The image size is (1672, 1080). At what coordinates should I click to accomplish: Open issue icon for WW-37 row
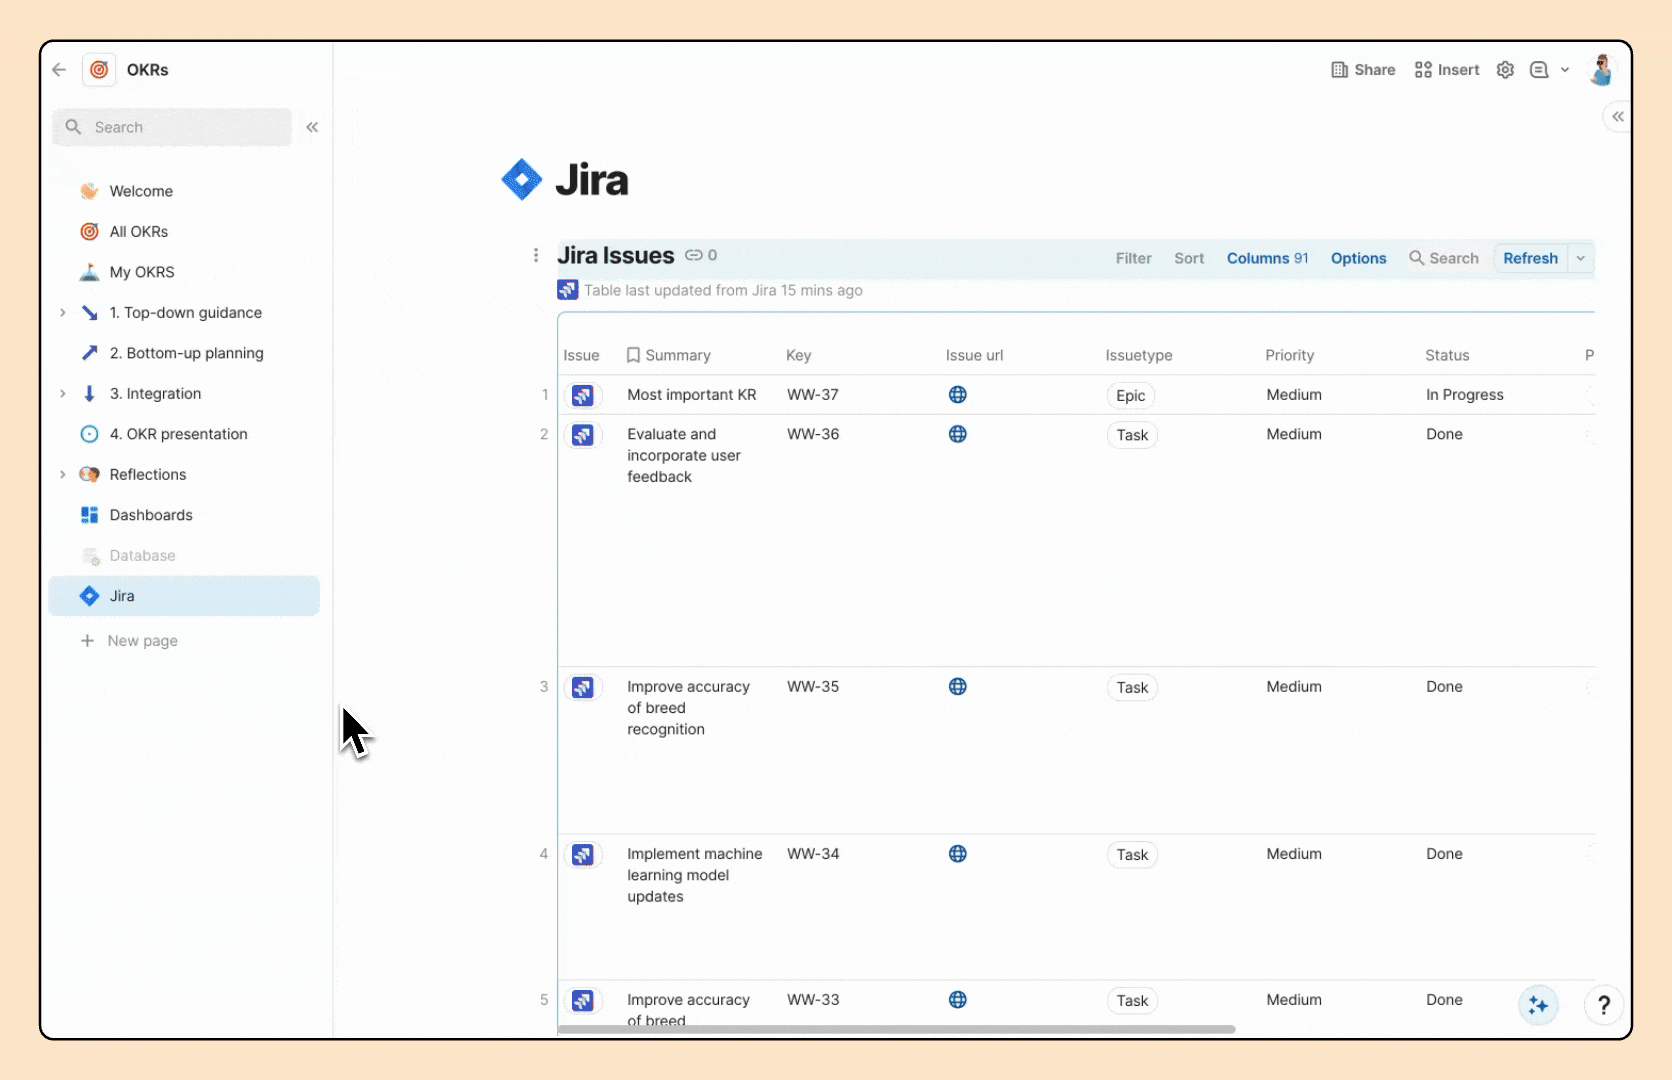(583, 395)
